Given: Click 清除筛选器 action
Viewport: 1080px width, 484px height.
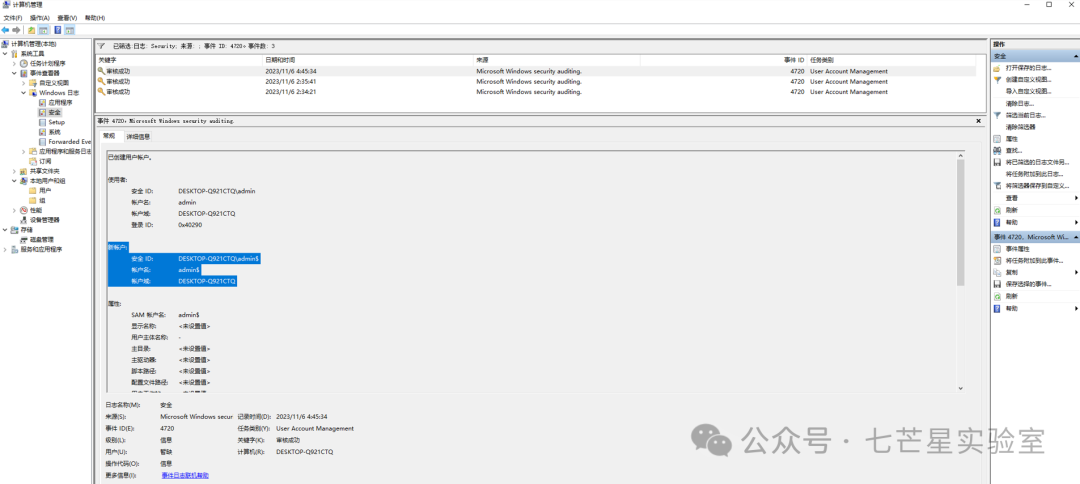Looking at the screenshot, I should coord(1021,127).
